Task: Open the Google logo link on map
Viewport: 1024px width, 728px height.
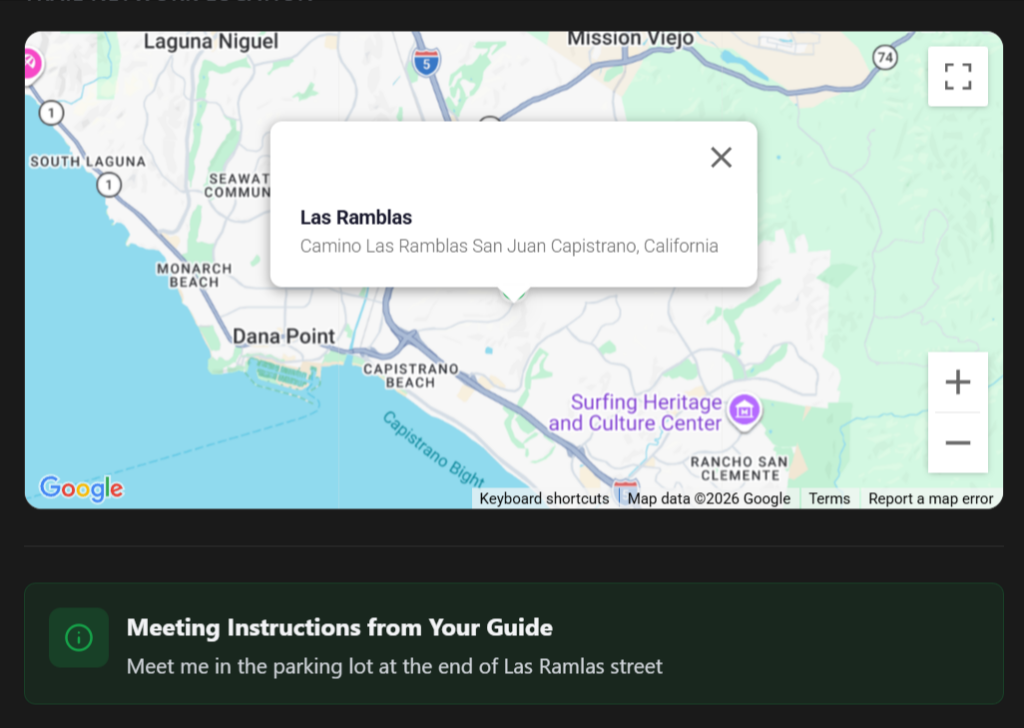Action: tap(81, 488)
